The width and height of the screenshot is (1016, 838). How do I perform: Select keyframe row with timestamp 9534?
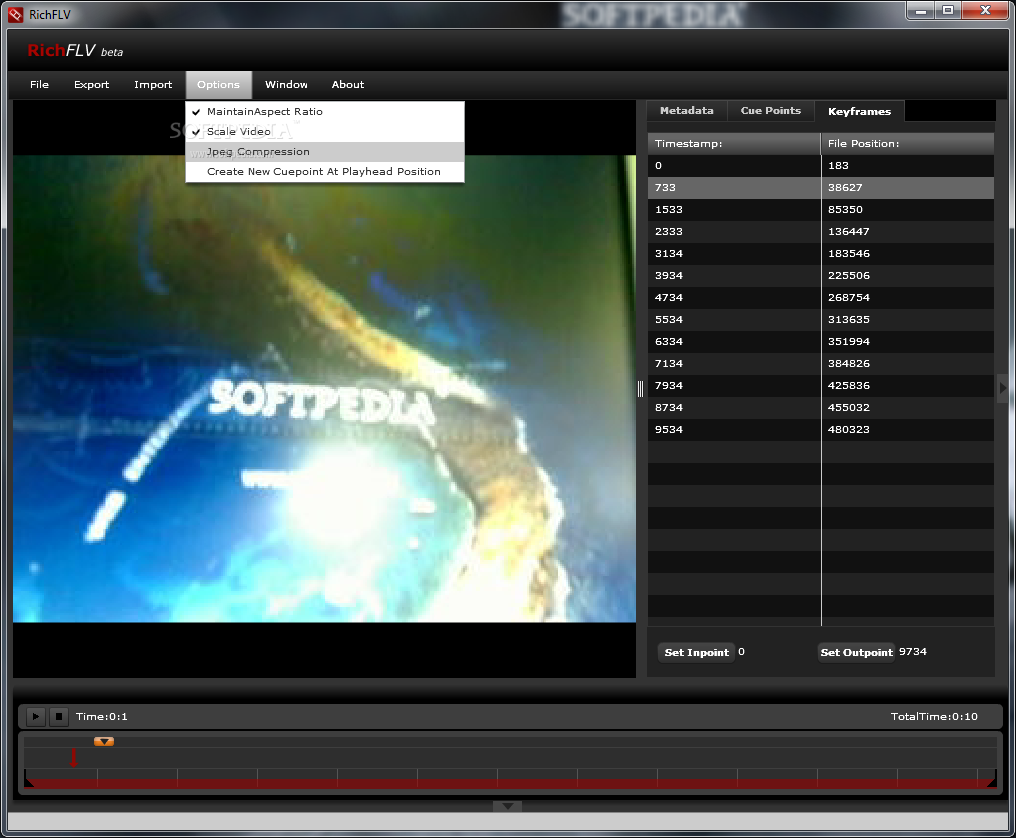821,430
